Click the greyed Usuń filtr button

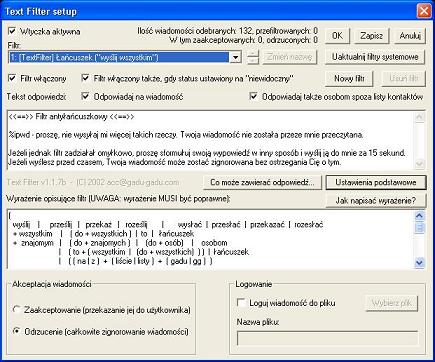coord(403,79)
